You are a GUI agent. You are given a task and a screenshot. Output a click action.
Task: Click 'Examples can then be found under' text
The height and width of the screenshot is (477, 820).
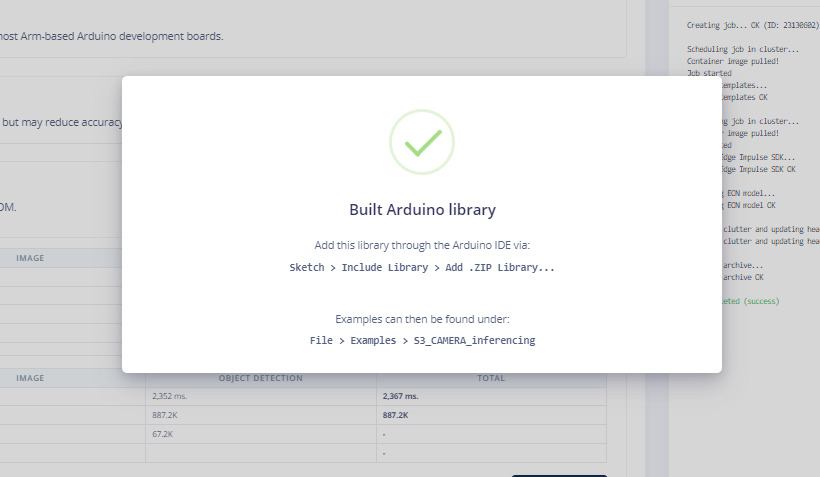click(422, 319)
